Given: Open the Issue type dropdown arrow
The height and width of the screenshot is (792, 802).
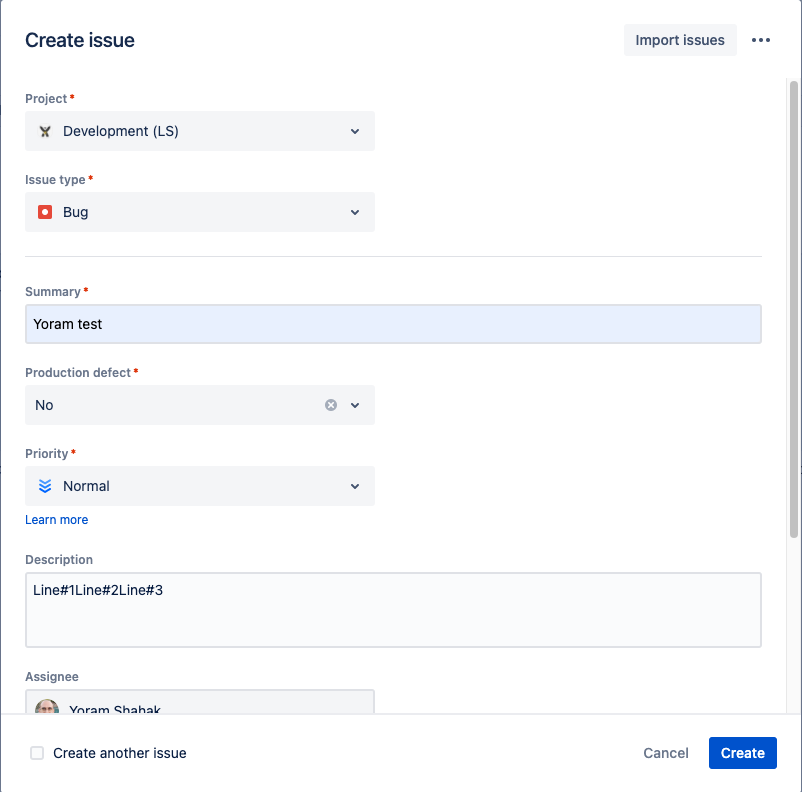Looking at the screenshot, I should 355,212.
